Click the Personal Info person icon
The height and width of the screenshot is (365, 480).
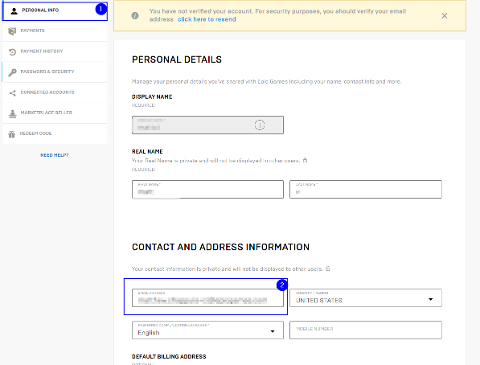point(14,11)
